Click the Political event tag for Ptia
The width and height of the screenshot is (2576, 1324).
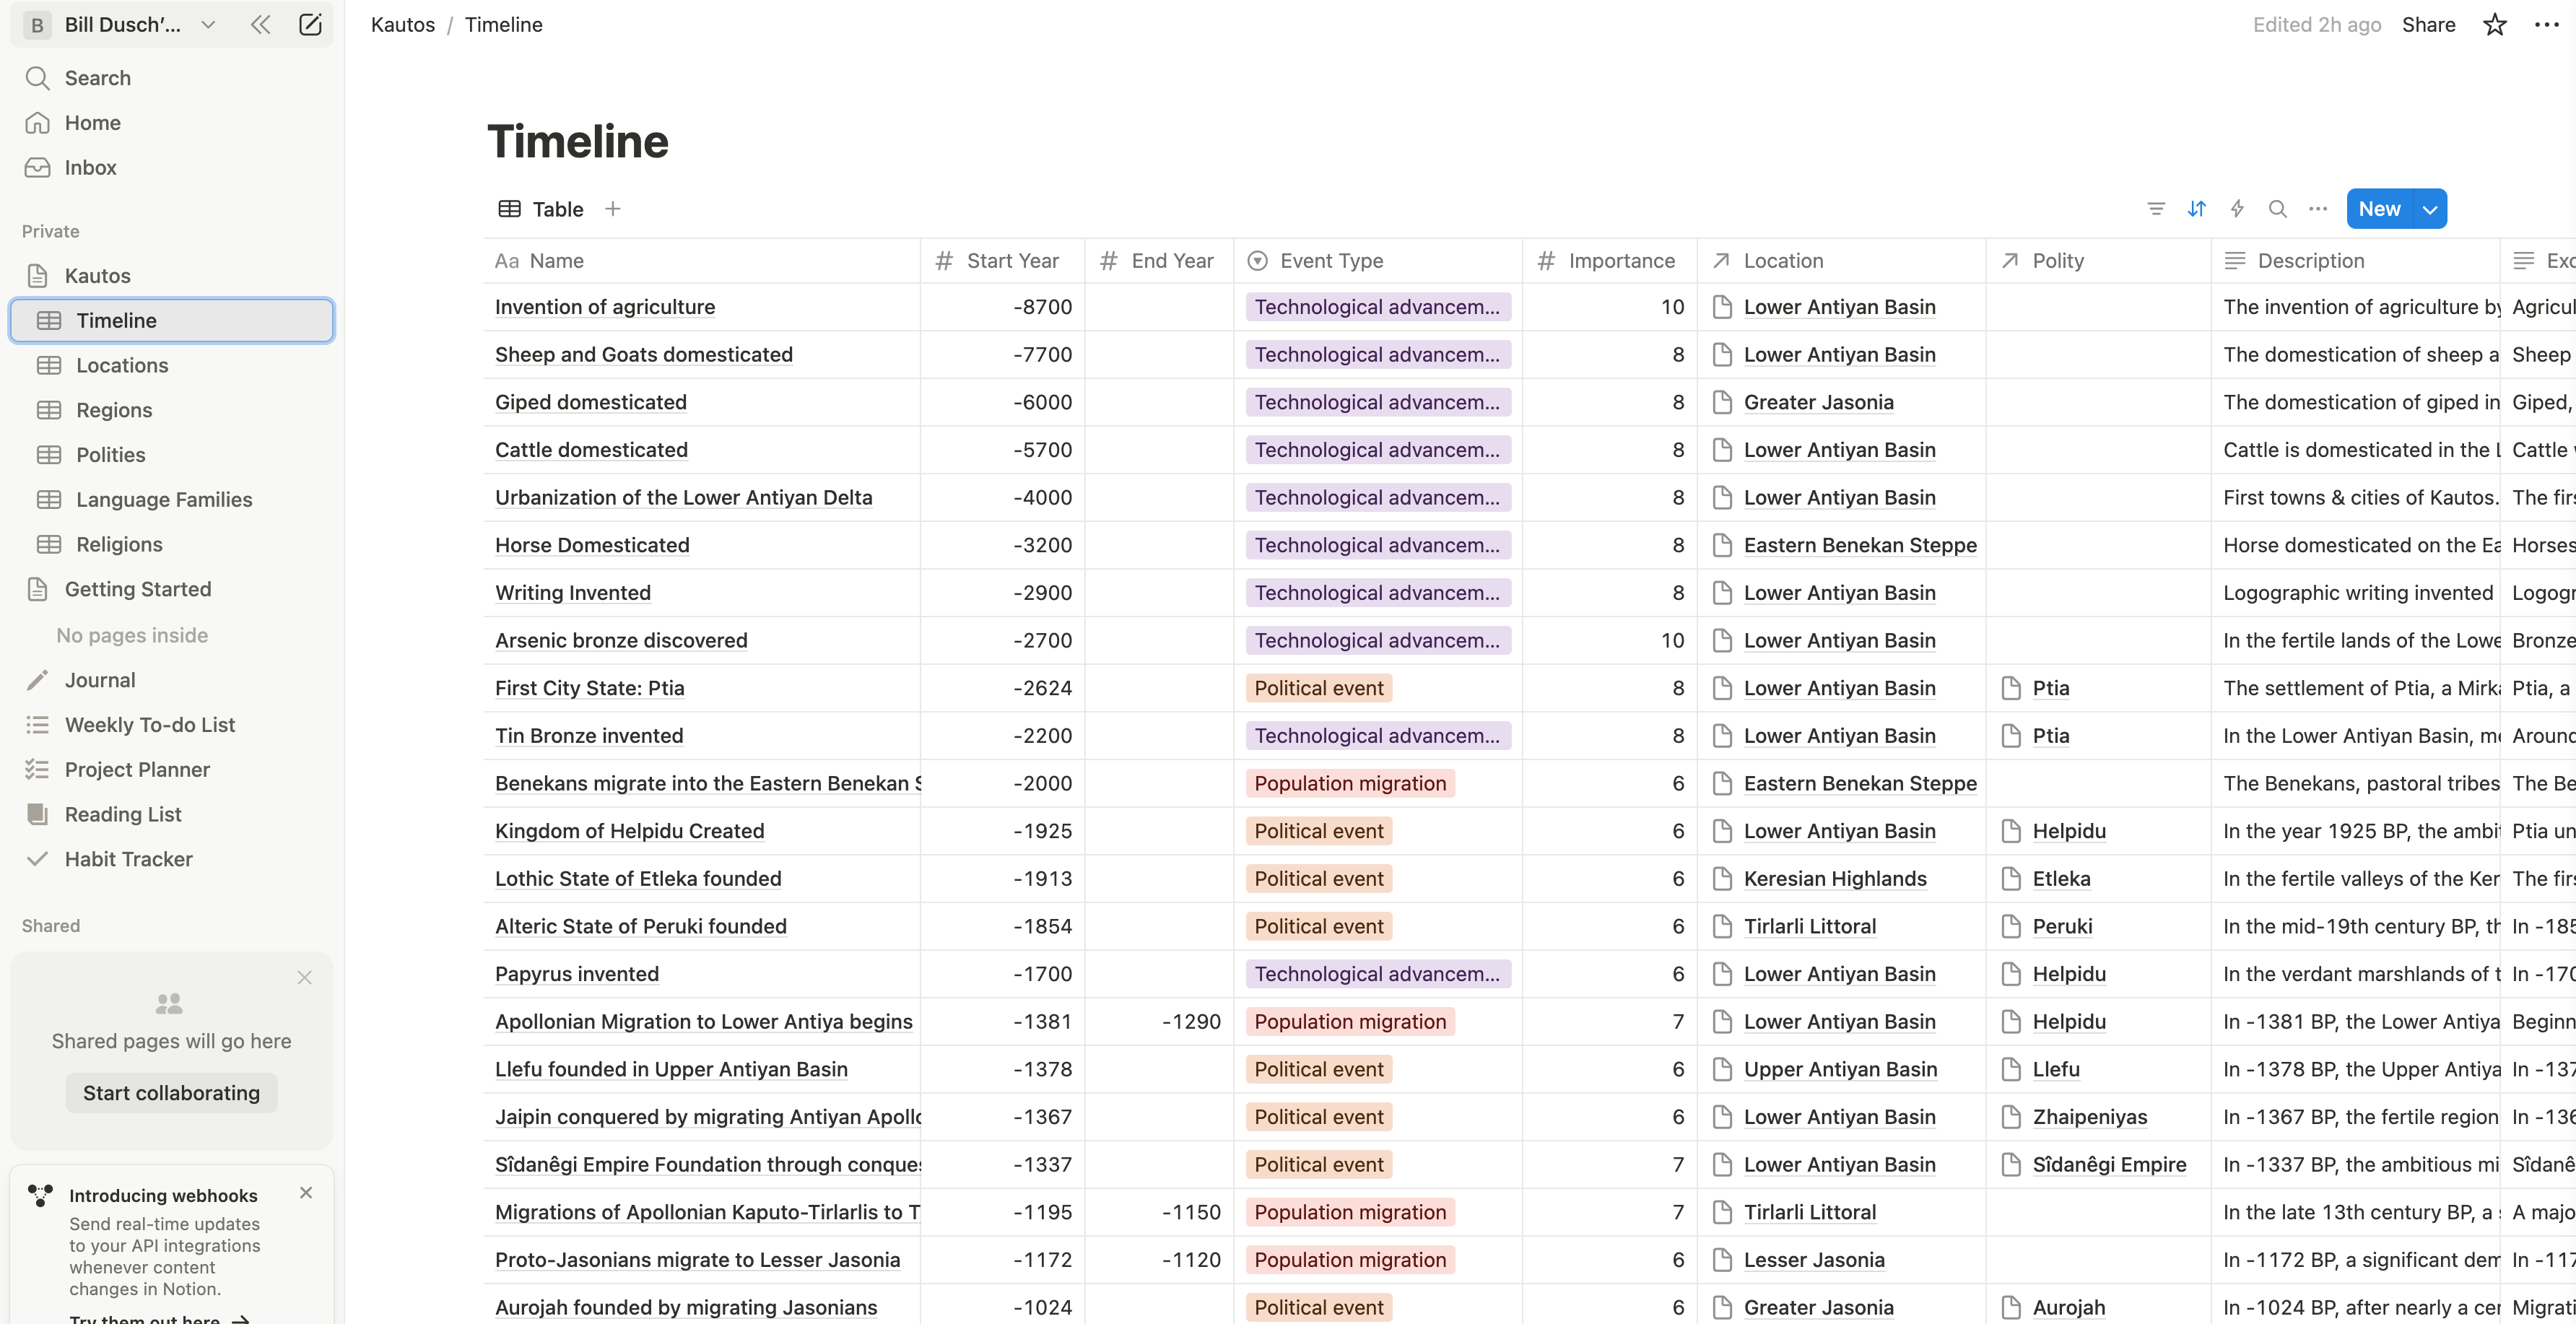pyautogui.click(x=1318, y=688)
